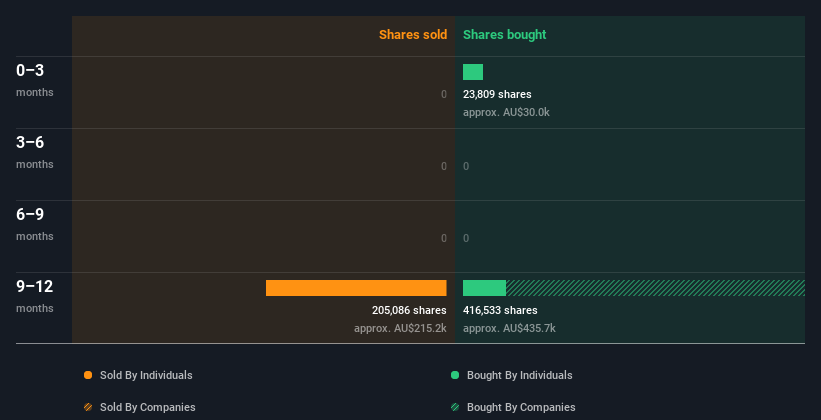The image size is (821, 420).
Task: Click the striped Sold By Companies legend dot
Action: coord(88,407)
